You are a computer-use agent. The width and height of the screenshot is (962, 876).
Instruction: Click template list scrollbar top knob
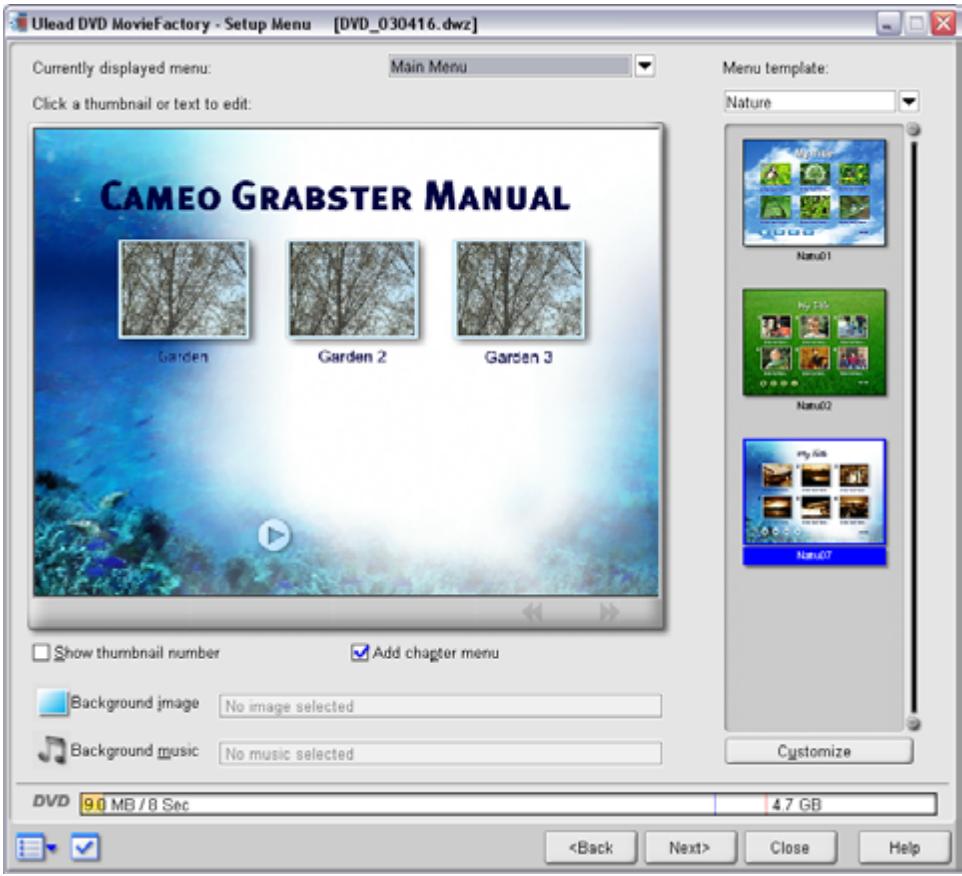(x=914, y=129)
